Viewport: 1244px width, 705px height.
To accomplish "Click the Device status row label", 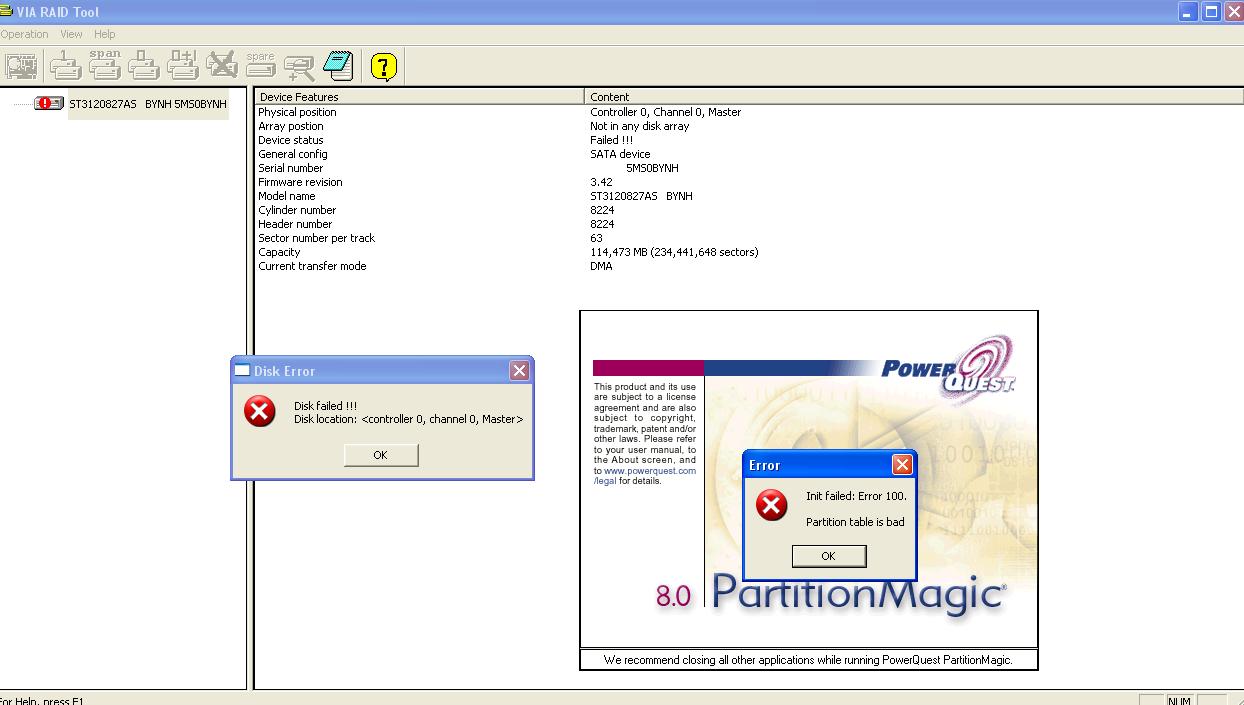I will coord(291,140).
